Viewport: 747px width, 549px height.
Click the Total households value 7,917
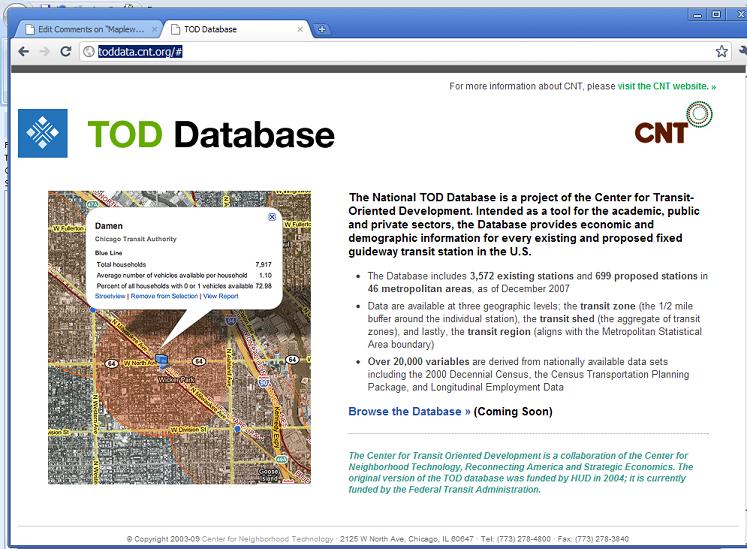click(x=263, y=264)
